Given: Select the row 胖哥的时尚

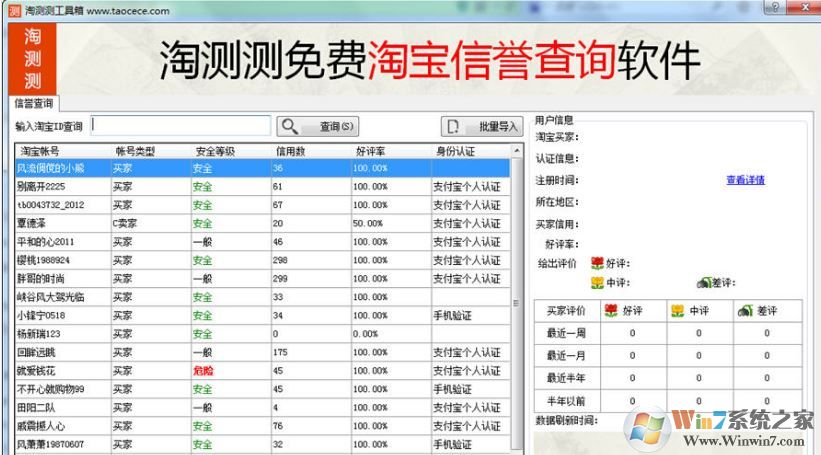Looking at the screenshot, I should [x=262, y=279].
